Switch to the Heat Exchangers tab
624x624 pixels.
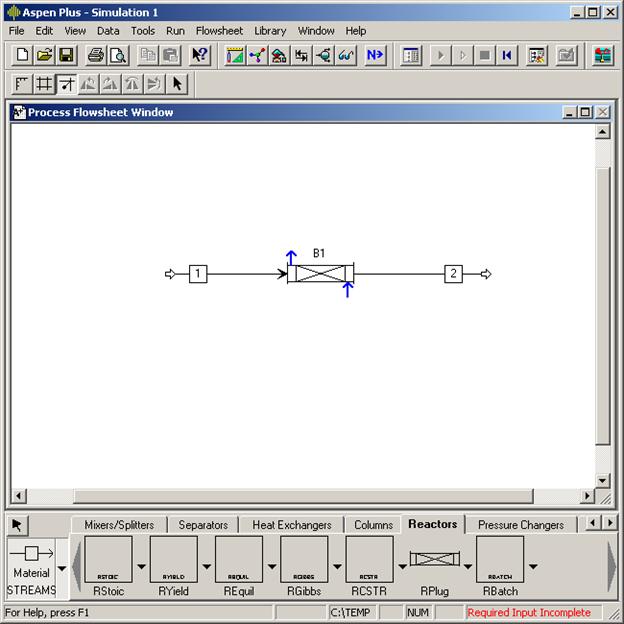290,525
